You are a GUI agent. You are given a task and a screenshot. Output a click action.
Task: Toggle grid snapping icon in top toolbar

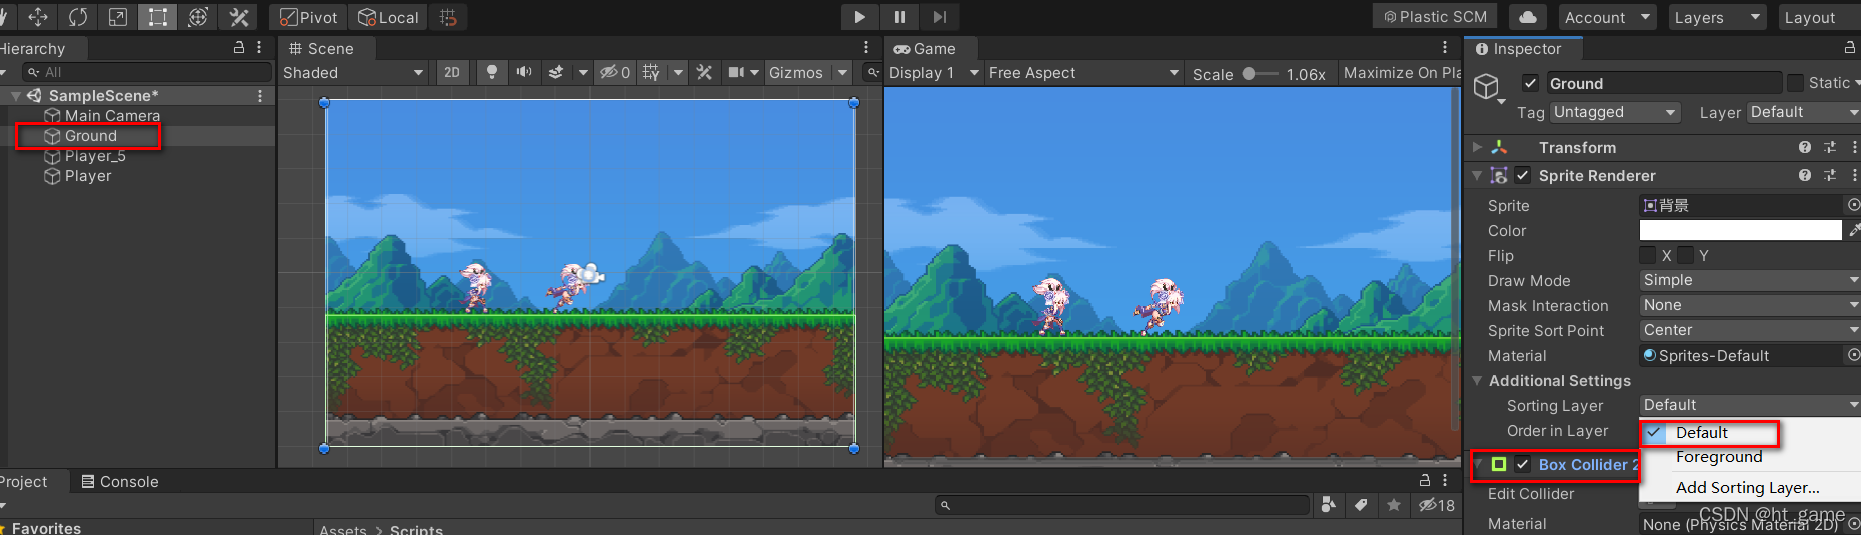click(448, 17)
